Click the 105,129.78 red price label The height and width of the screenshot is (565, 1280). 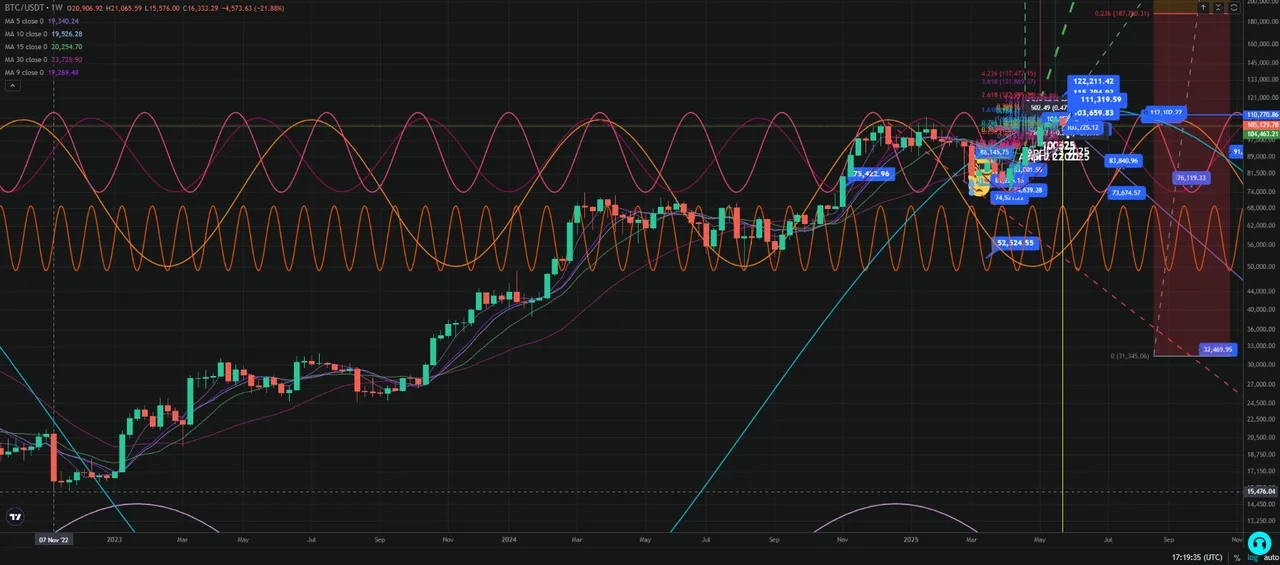(x=1261, y=124)
